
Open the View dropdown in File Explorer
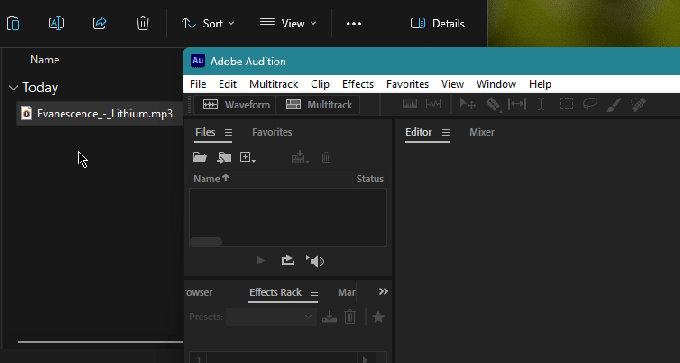pos(288,23)
